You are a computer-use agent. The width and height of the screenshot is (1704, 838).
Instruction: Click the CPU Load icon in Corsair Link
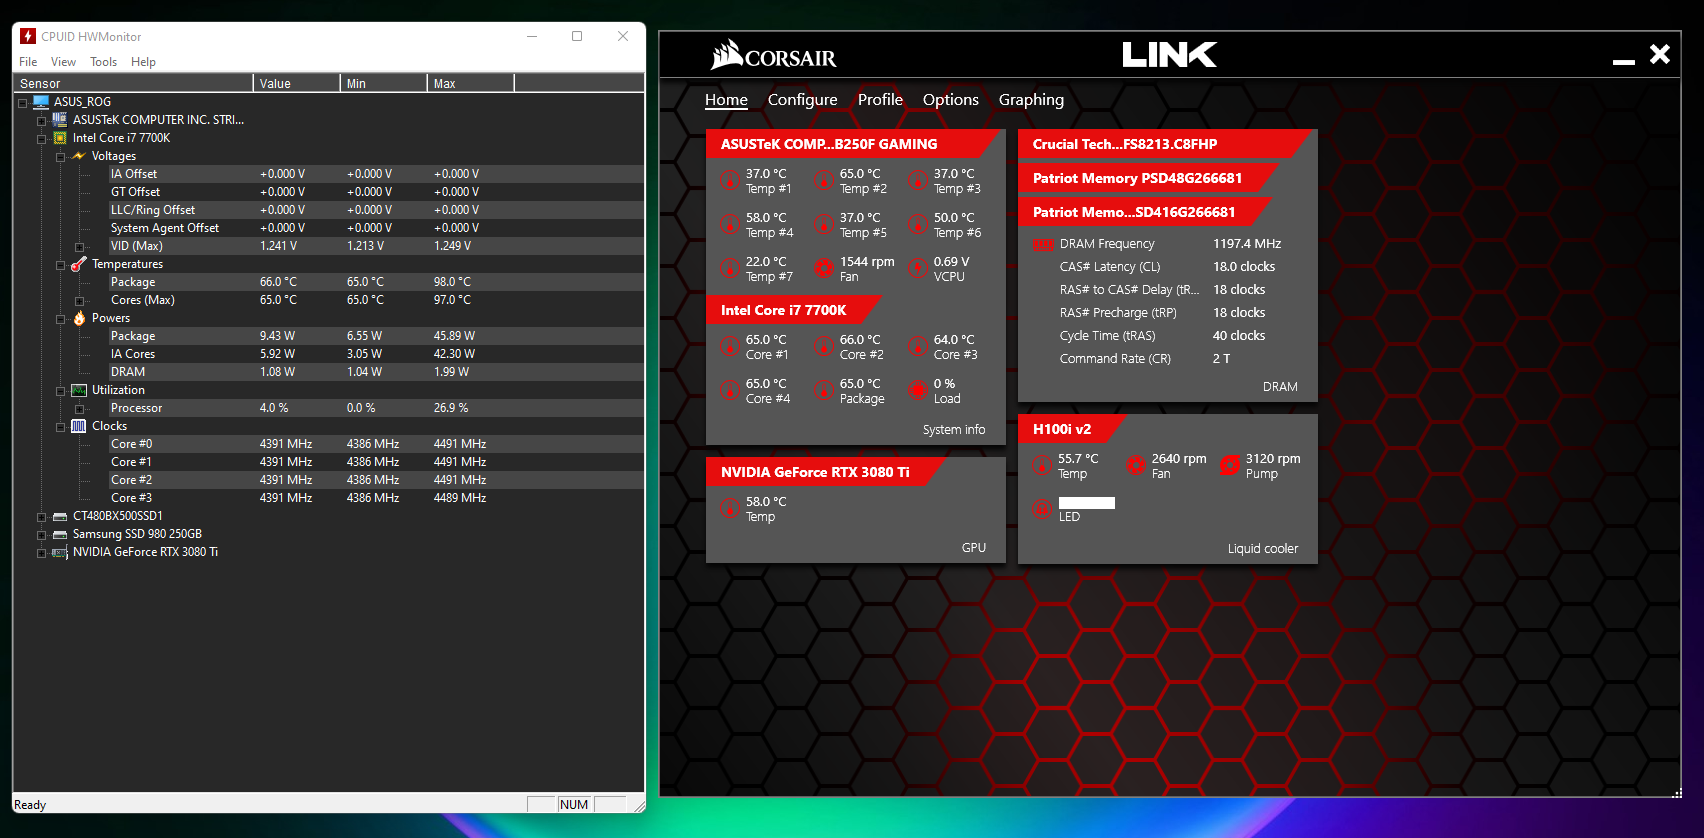917,390
